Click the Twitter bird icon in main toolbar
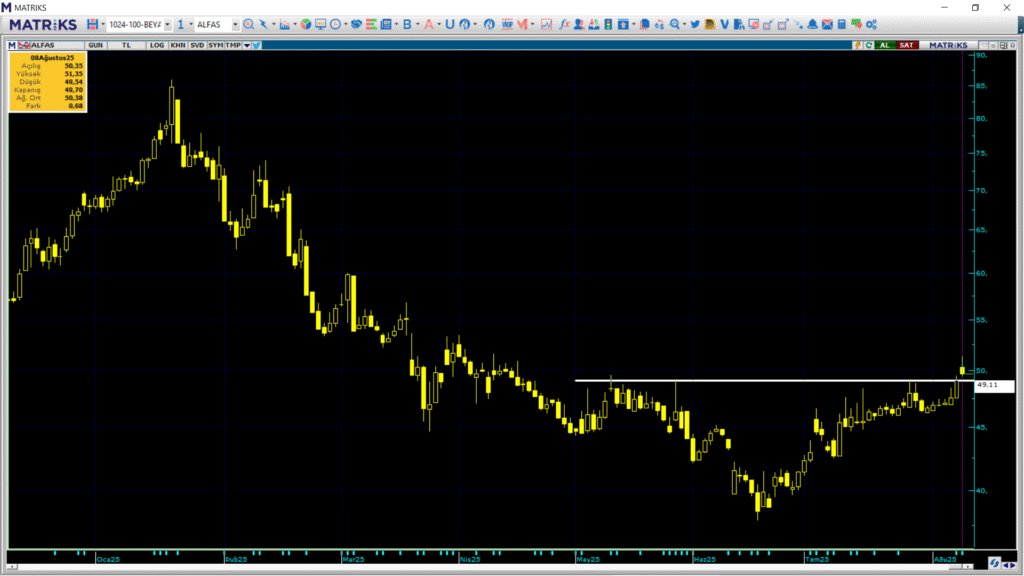1024x576 pixels. click(695, 24)
